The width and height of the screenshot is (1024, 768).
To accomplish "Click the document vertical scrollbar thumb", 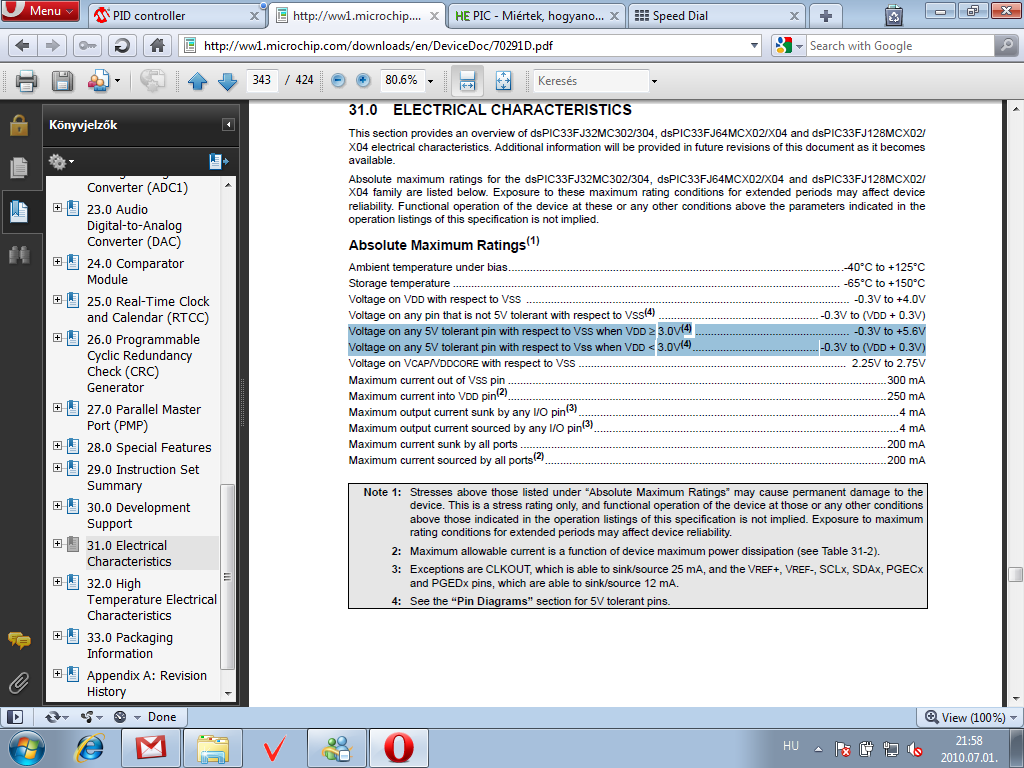I will (1015, 574).
